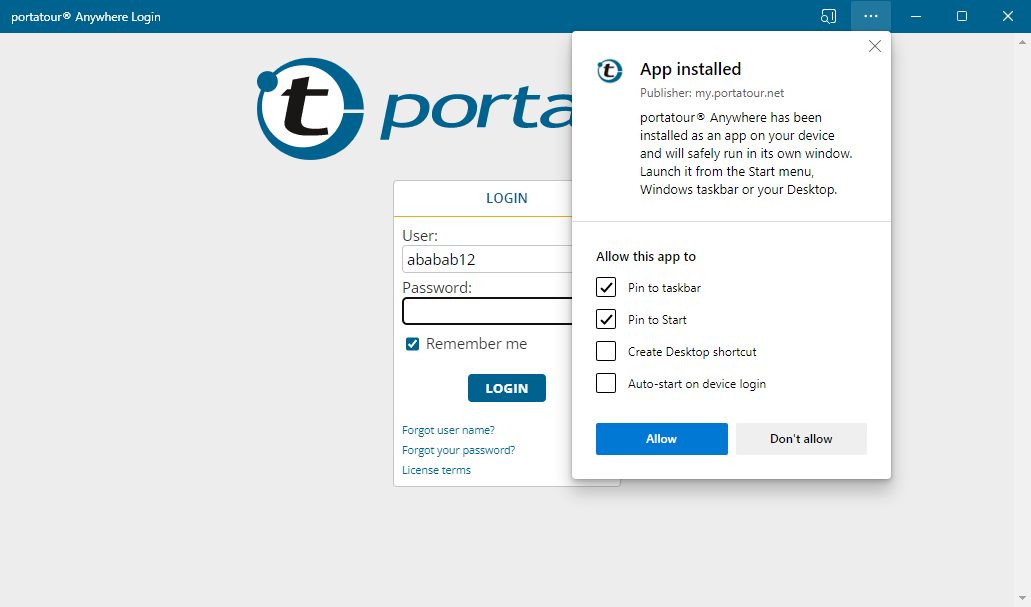Close the portatour Anywhere window
The width and height of the screenshot is (1031, 607).
point(1007,16)
